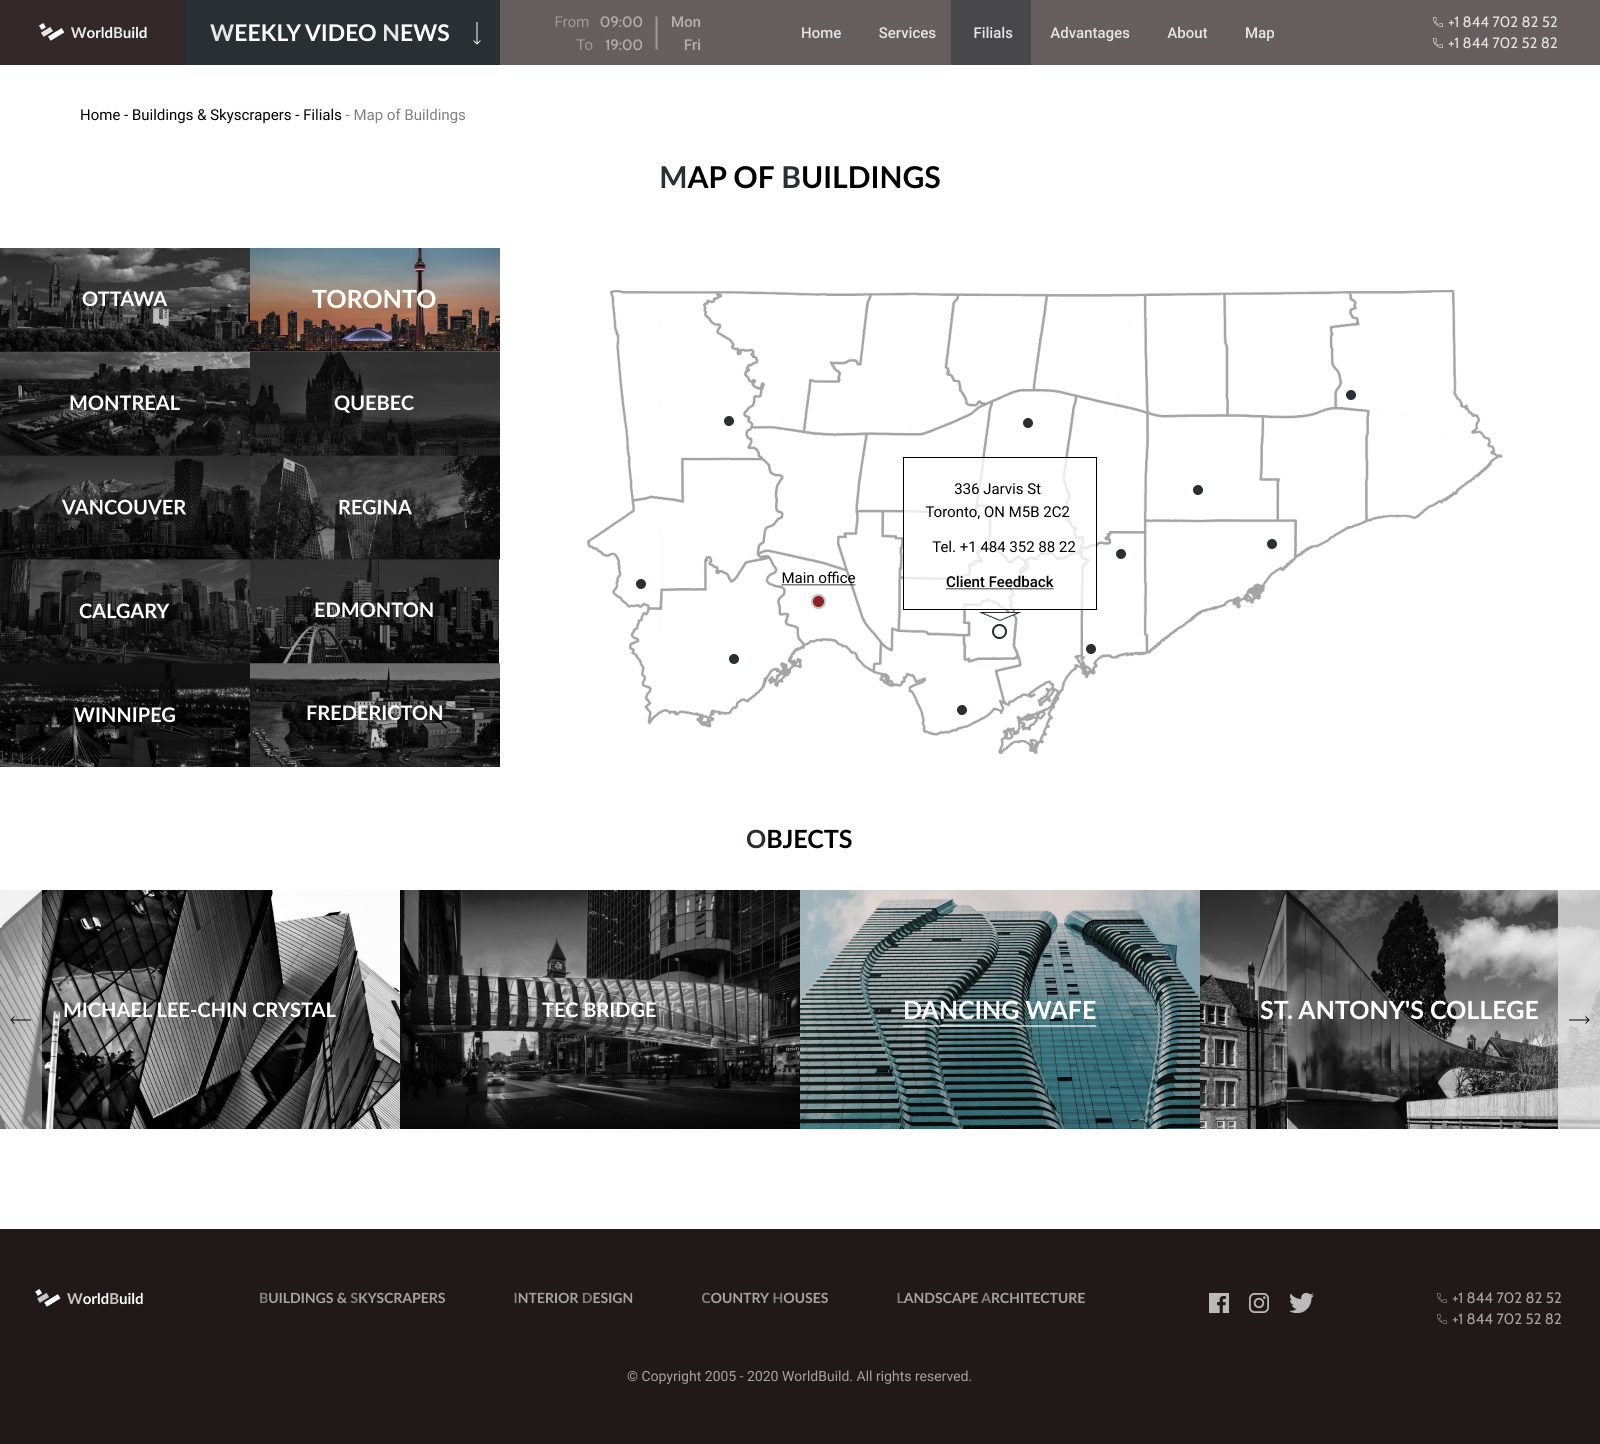Click the working hours From 09:00 text
Screen dimensions: 1600x1444
coord(599,22)
